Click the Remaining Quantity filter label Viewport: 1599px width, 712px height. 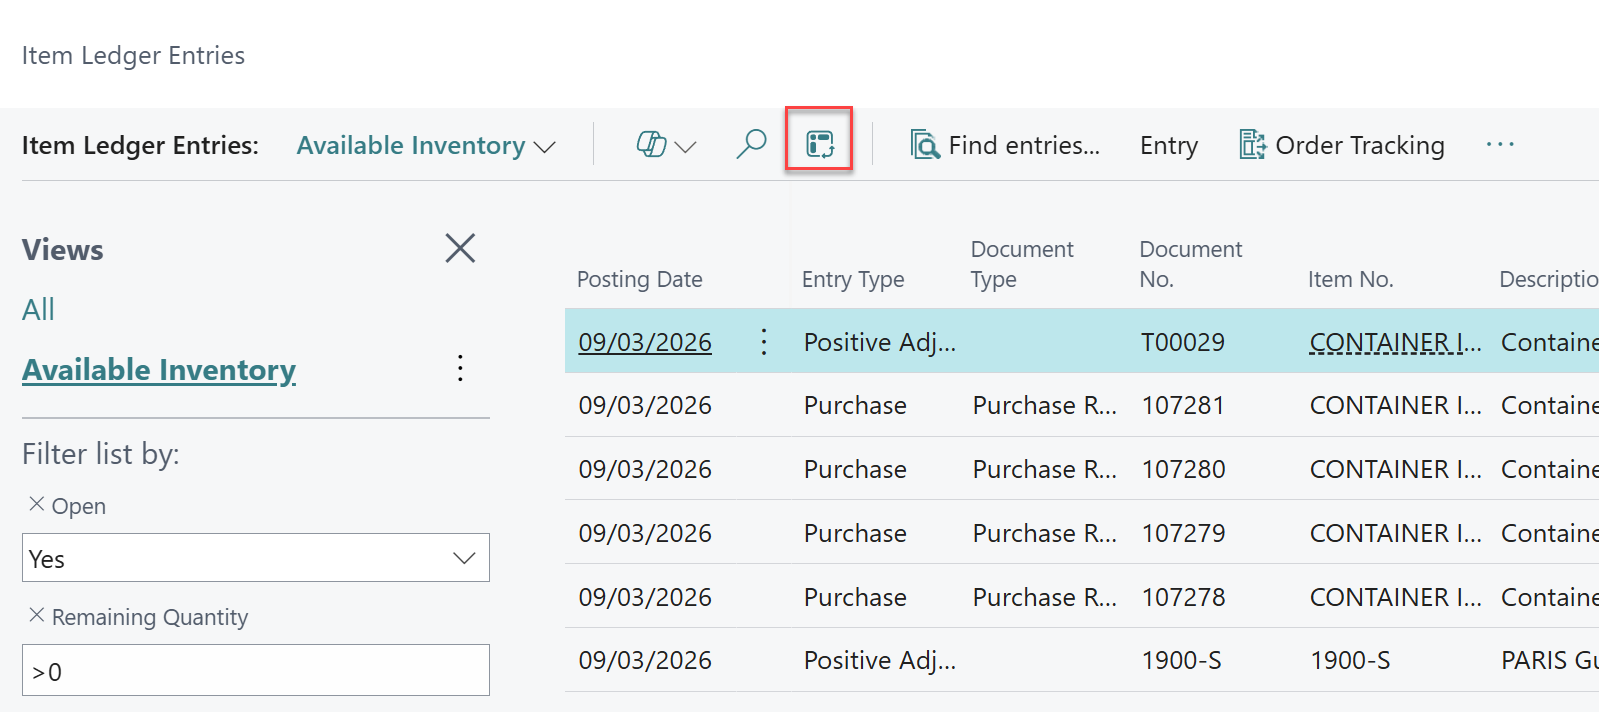click(x=150, y=617)
